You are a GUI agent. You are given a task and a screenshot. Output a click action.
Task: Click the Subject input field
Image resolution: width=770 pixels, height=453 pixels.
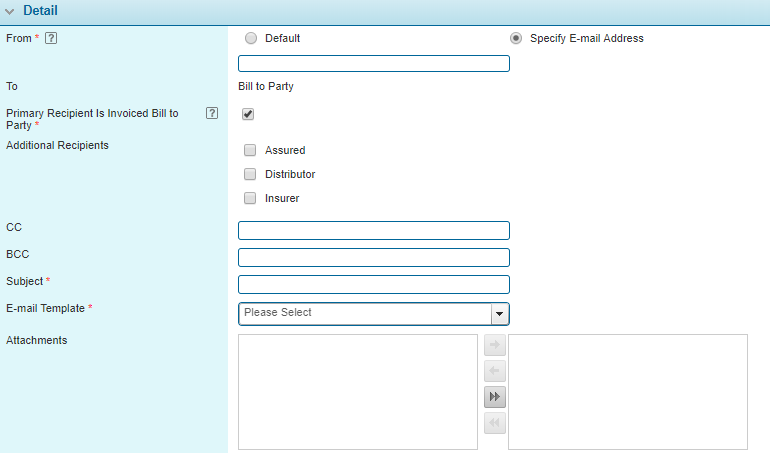point(374,285)
